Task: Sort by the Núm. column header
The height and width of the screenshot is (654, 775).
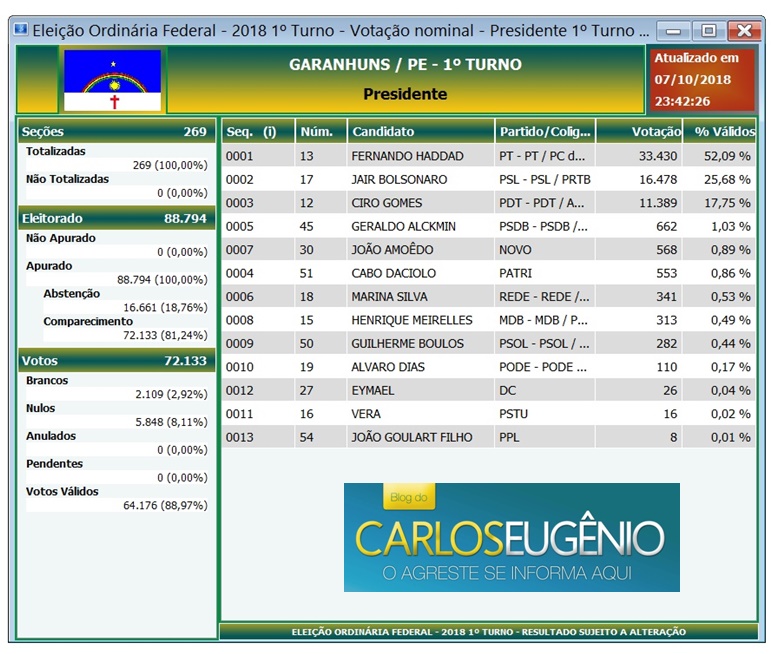Action: point(321,131)
